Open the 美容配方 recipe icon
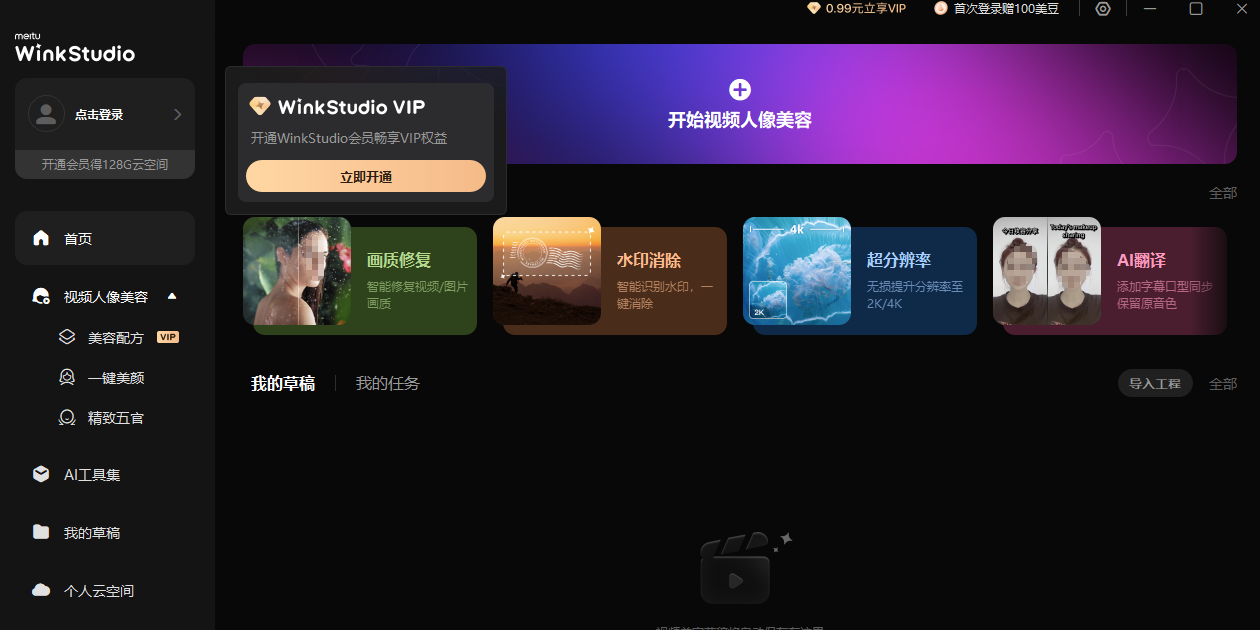Image resolution: width=1260 pixels, height=630 pixels. pyautogui.click(x=68, y=337)
